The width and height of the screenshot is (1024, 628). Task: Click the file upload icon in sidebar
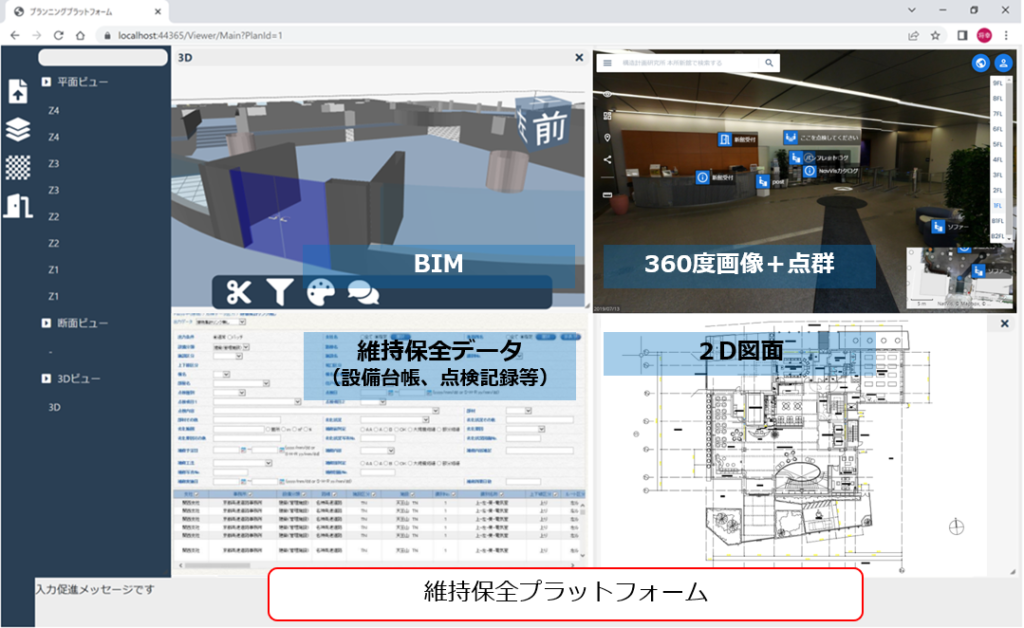[x=18, y=91]
